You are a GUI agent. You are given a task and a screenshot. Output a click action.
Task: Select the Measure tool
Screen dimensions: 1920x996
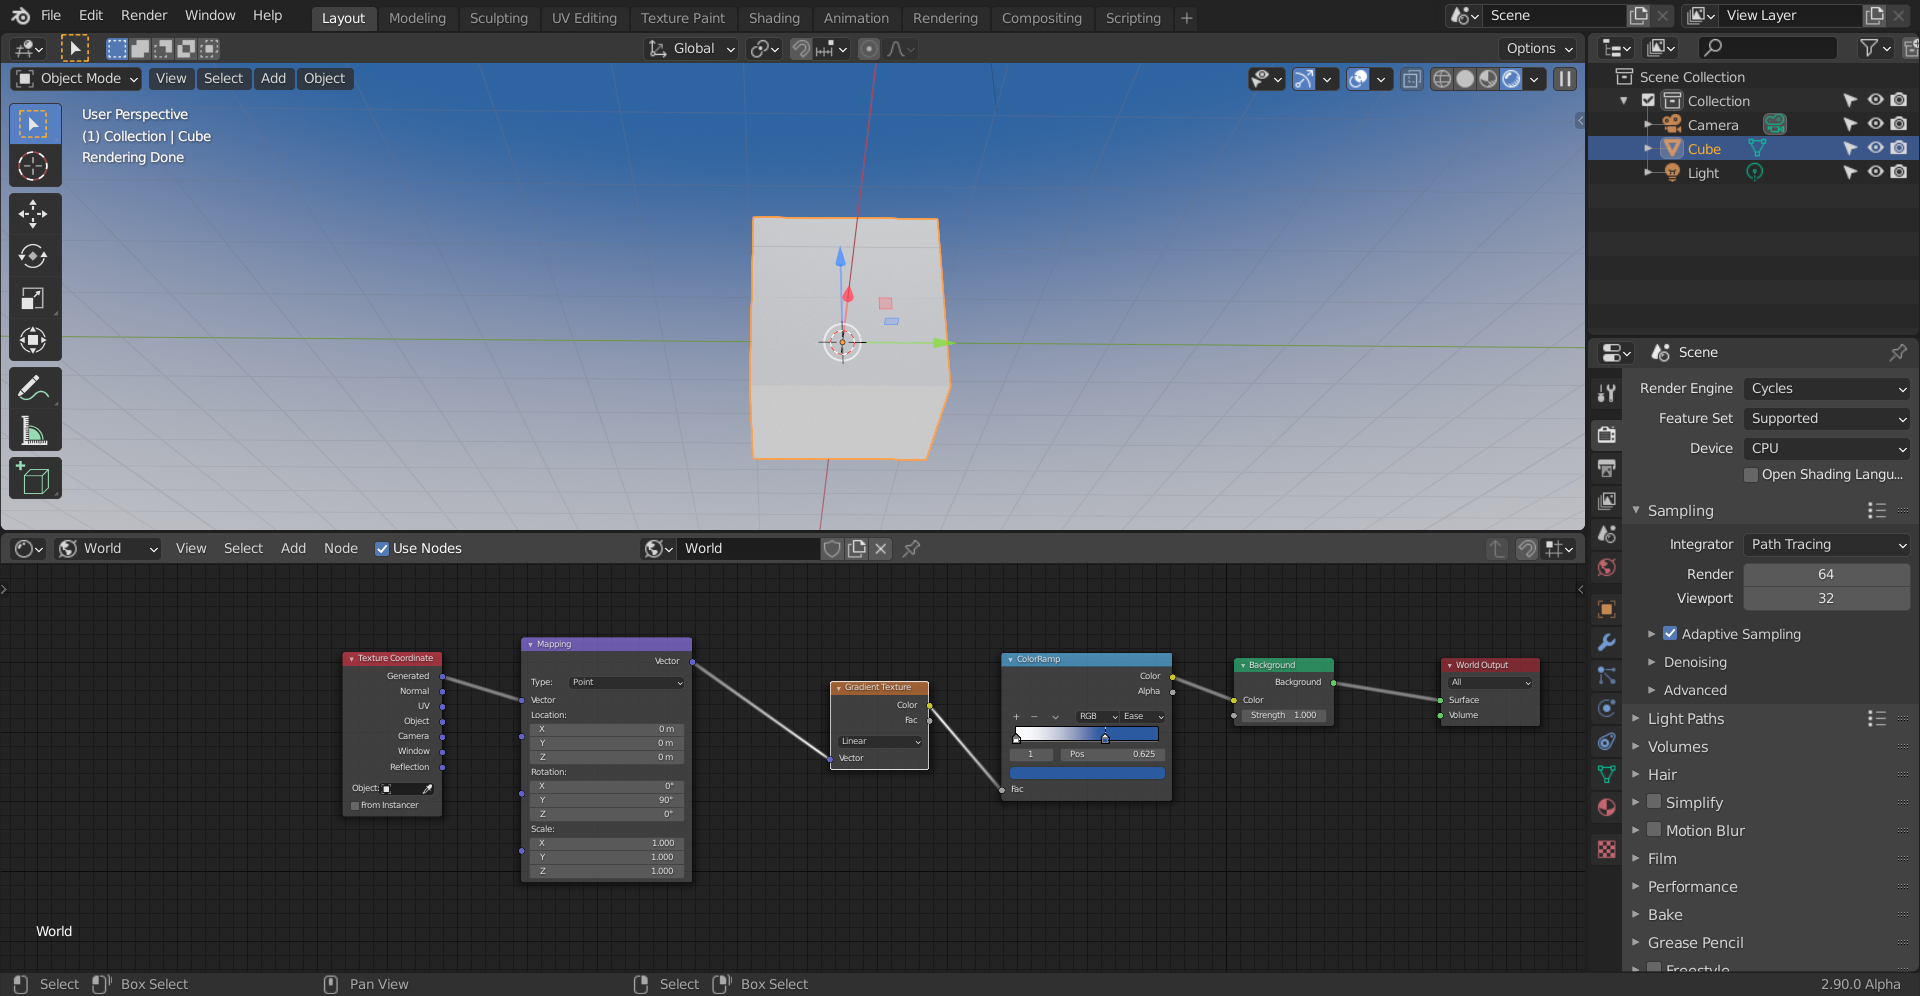click(x=33, y=431)
